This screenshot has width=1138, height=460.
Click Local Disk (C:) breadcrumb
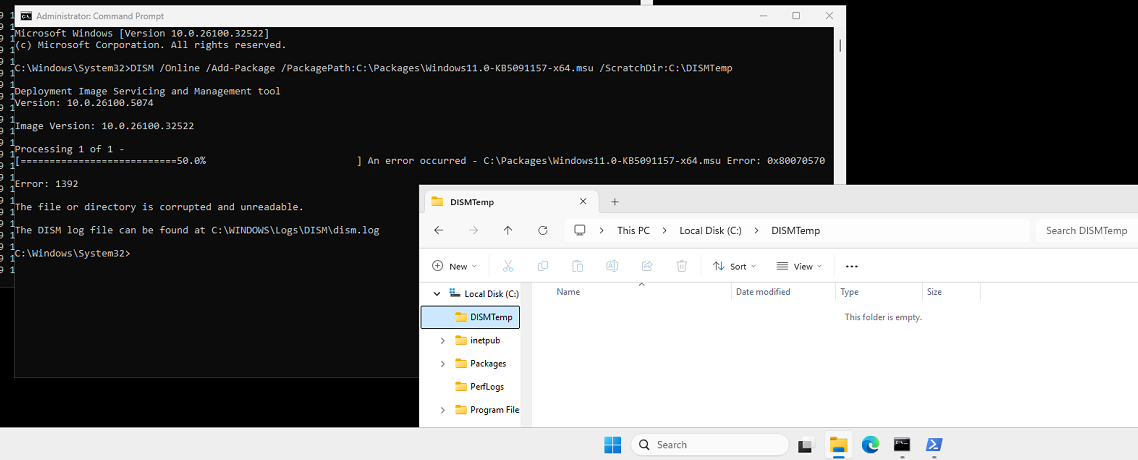711,231
